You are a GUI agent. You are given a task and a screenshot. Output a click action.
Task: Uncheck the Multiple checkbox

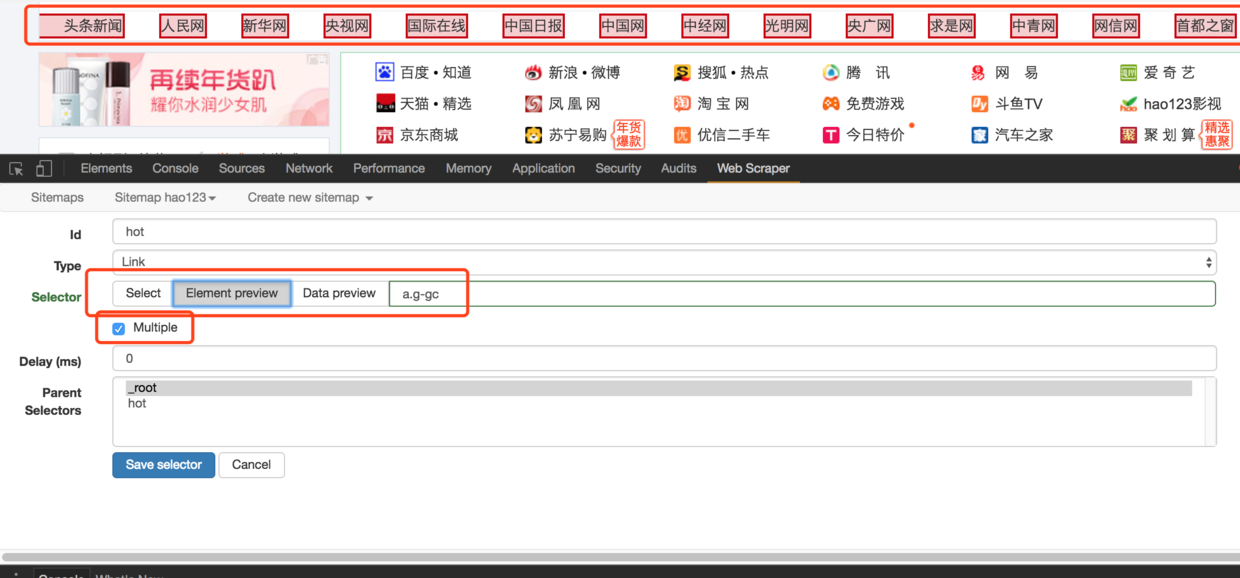[x=119, y=328]
